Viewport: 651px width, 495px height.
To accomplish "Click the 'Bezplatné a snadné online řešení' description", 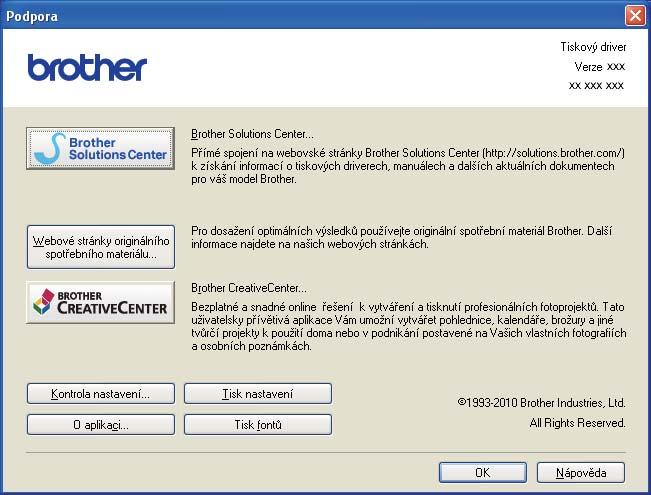I will click(409, 326).
